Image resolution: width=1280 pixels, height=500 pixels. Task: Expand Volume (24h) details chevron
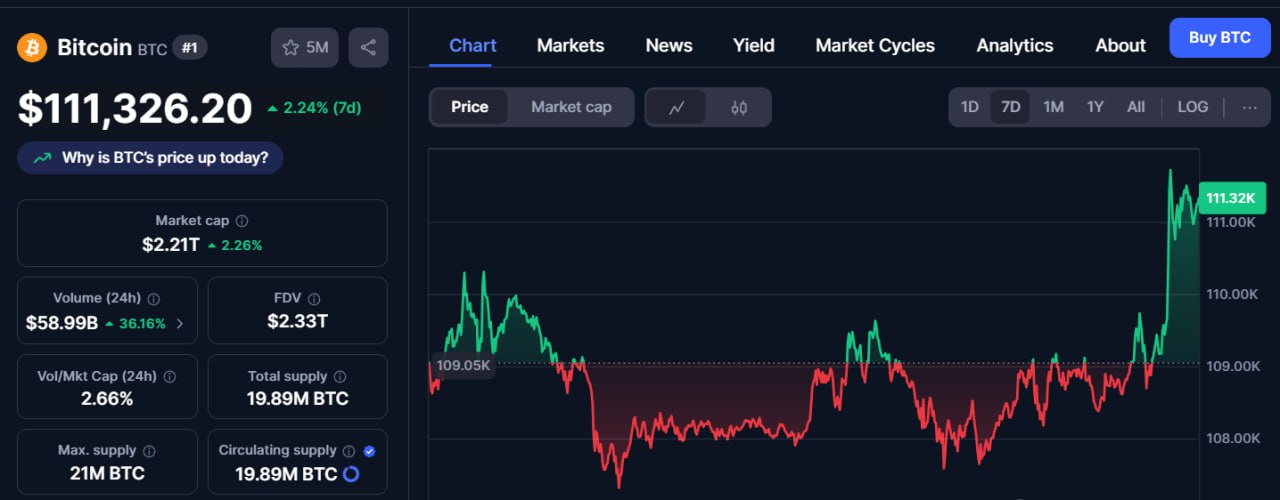pyautogui.click(x=180, y=323)
